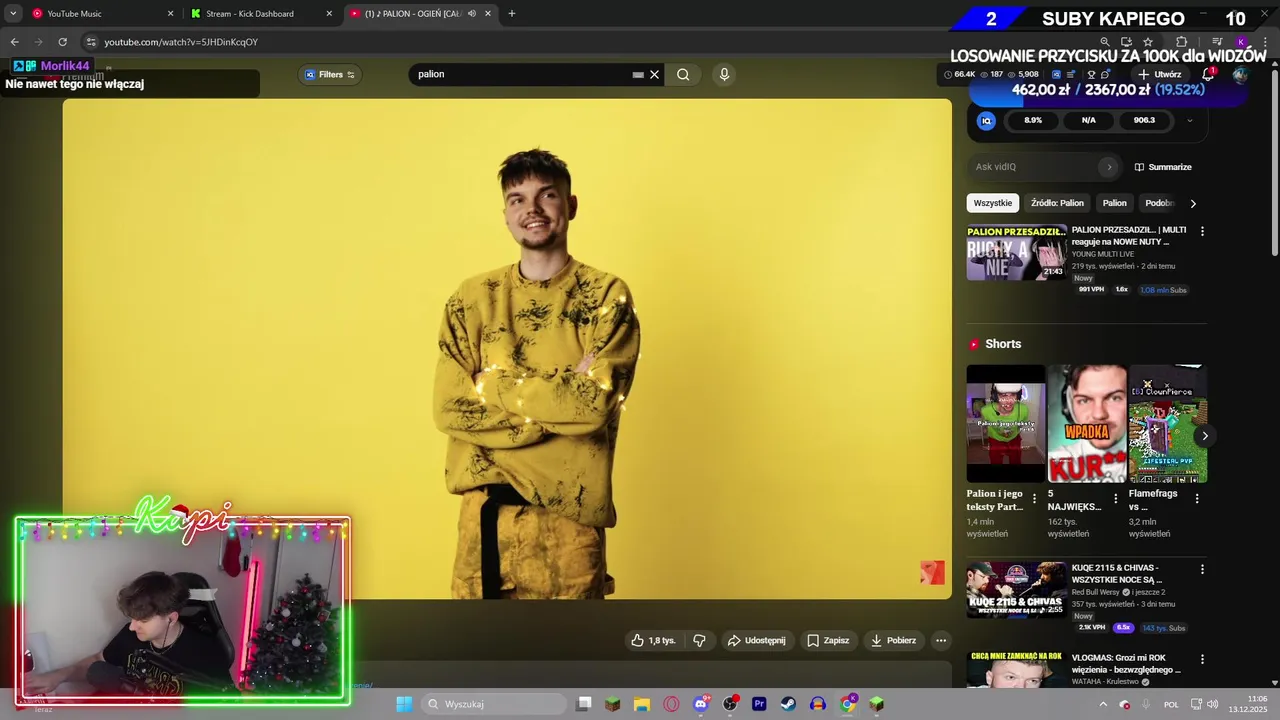Open 'Palion i jego teksty' short thumbnail
The image size is (1280, 720).
tap(1006, 423)
